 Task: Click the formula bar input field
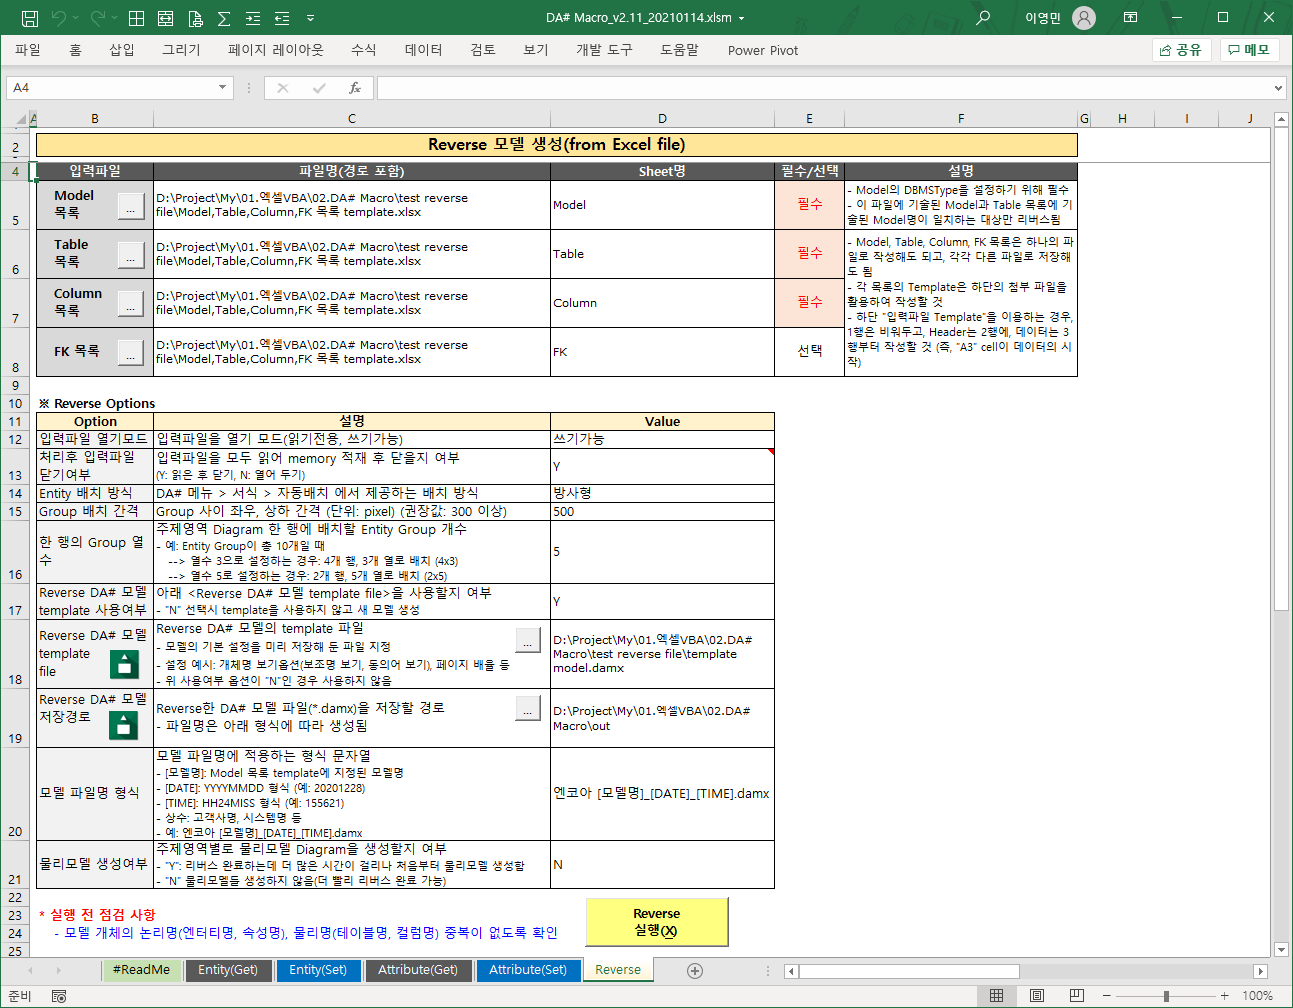point(825,88)
